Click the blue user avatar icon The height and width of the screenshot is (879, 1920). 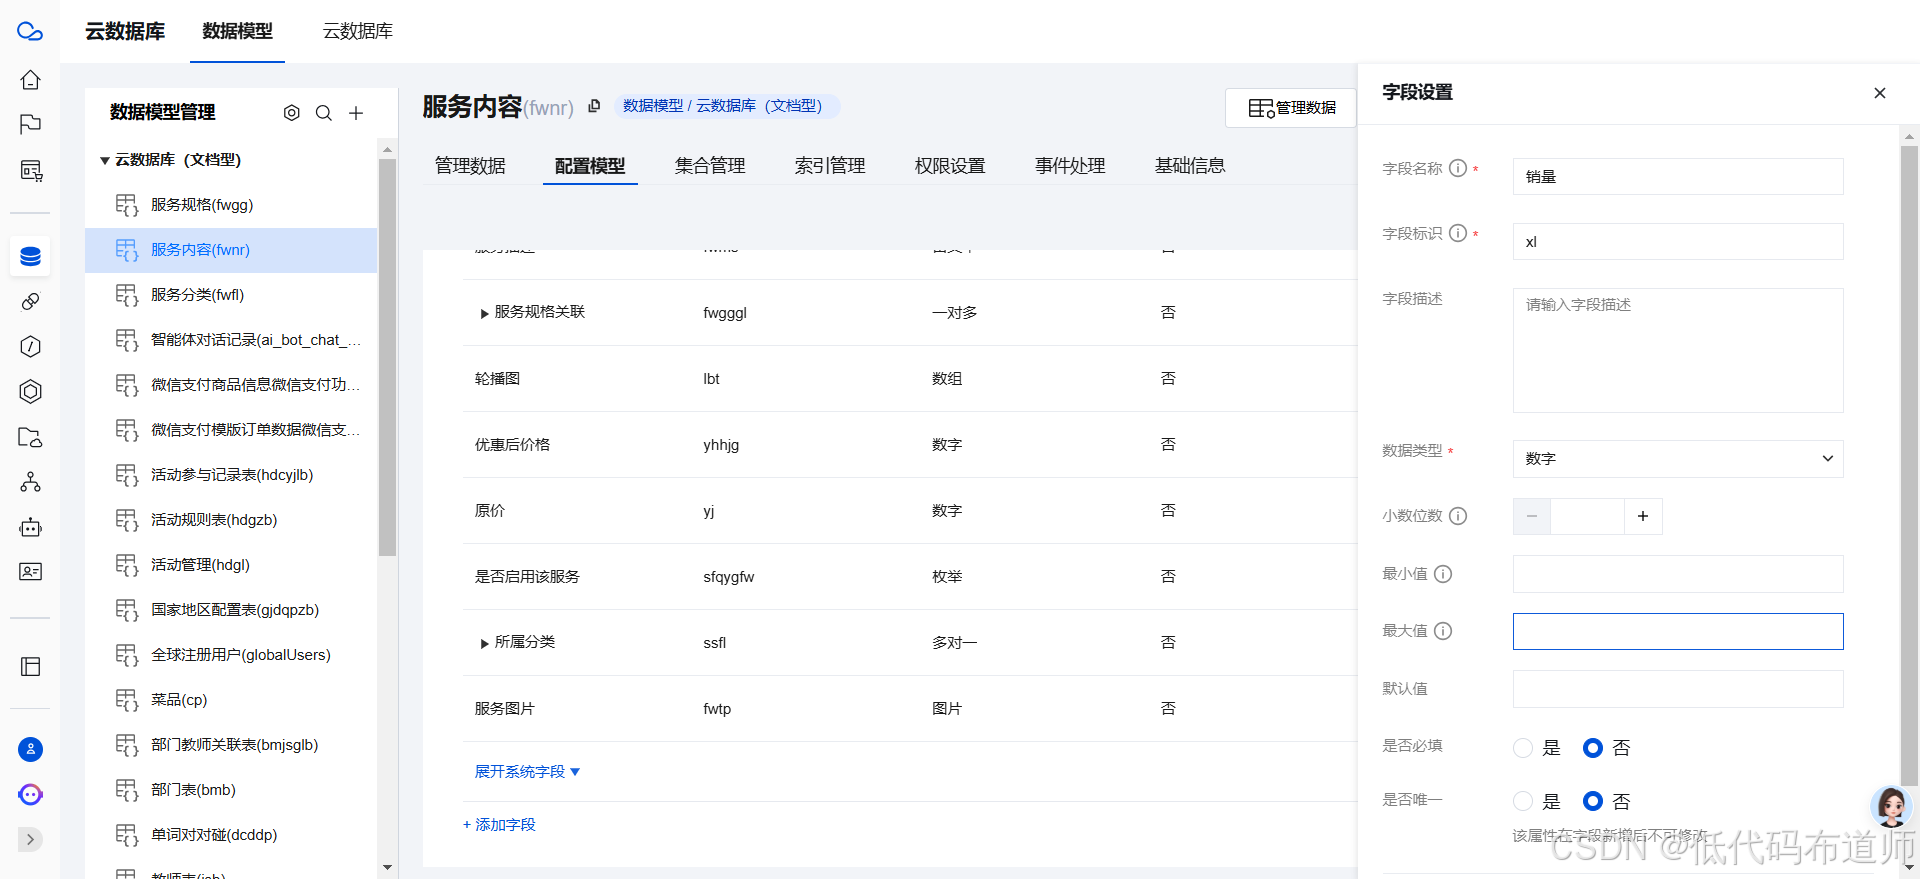(30, 749)
